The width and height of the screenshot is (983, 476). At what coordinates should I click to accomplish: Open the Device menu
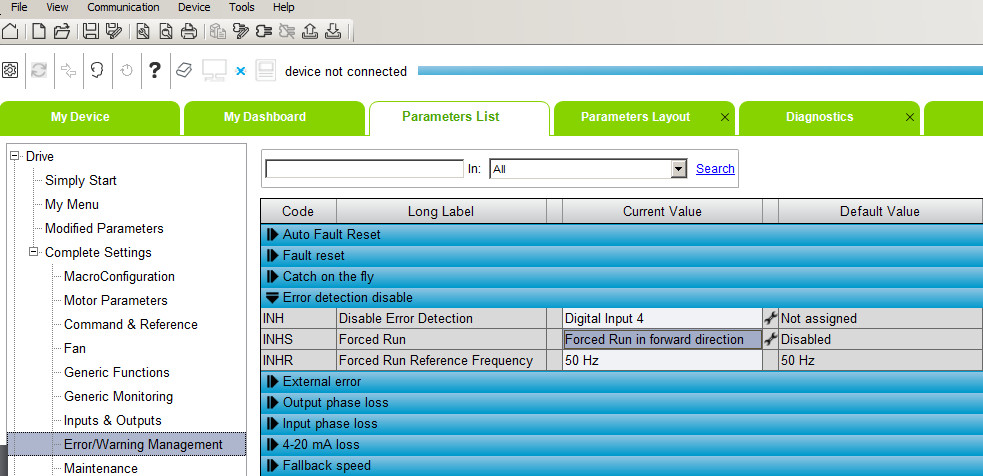point(194,8)
